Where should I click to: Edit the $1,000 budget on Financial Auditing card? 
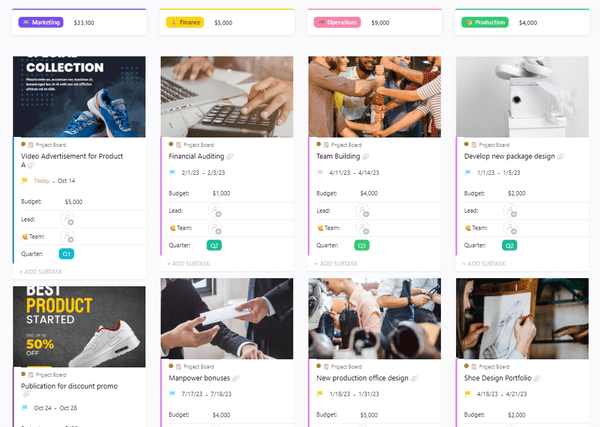click(221, 193)
